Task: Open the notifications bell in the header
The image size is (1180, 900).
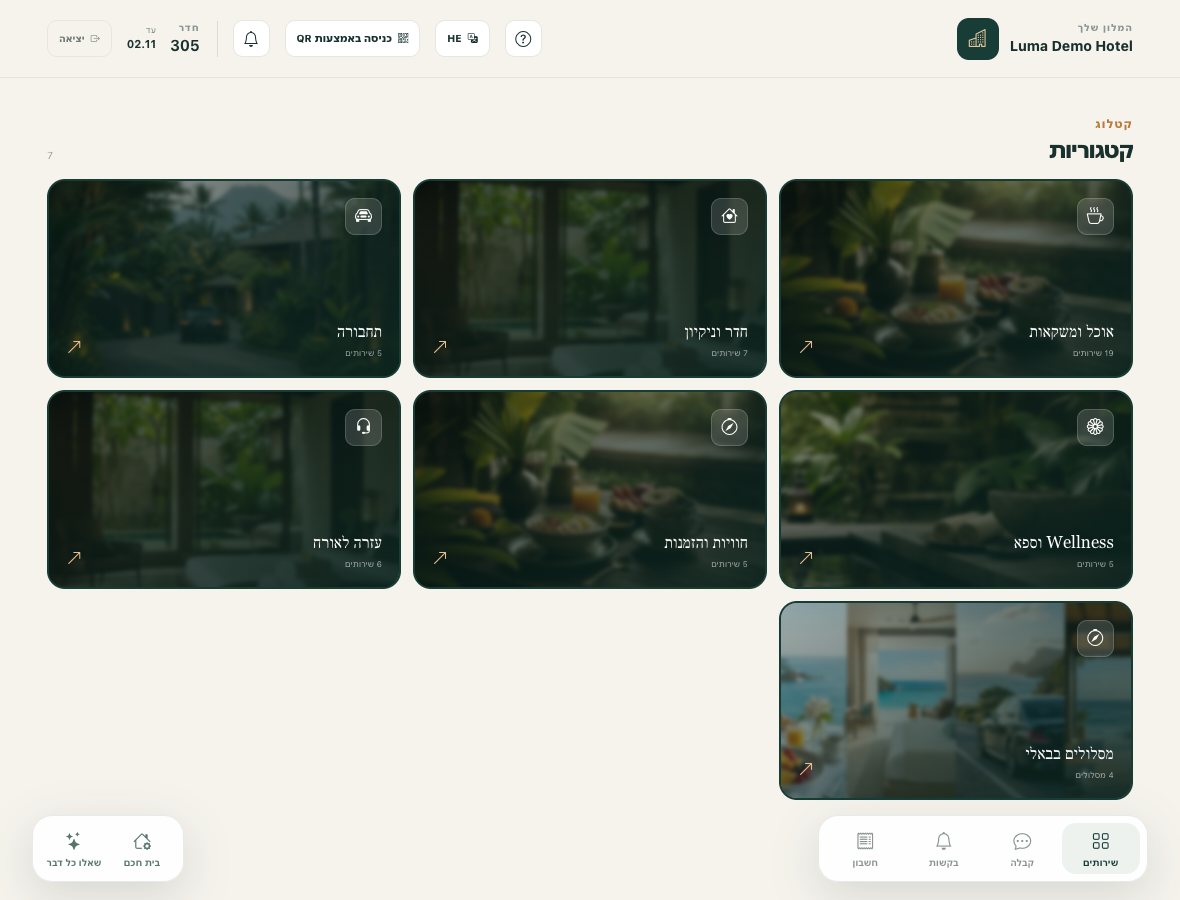Action: [251, 38]
